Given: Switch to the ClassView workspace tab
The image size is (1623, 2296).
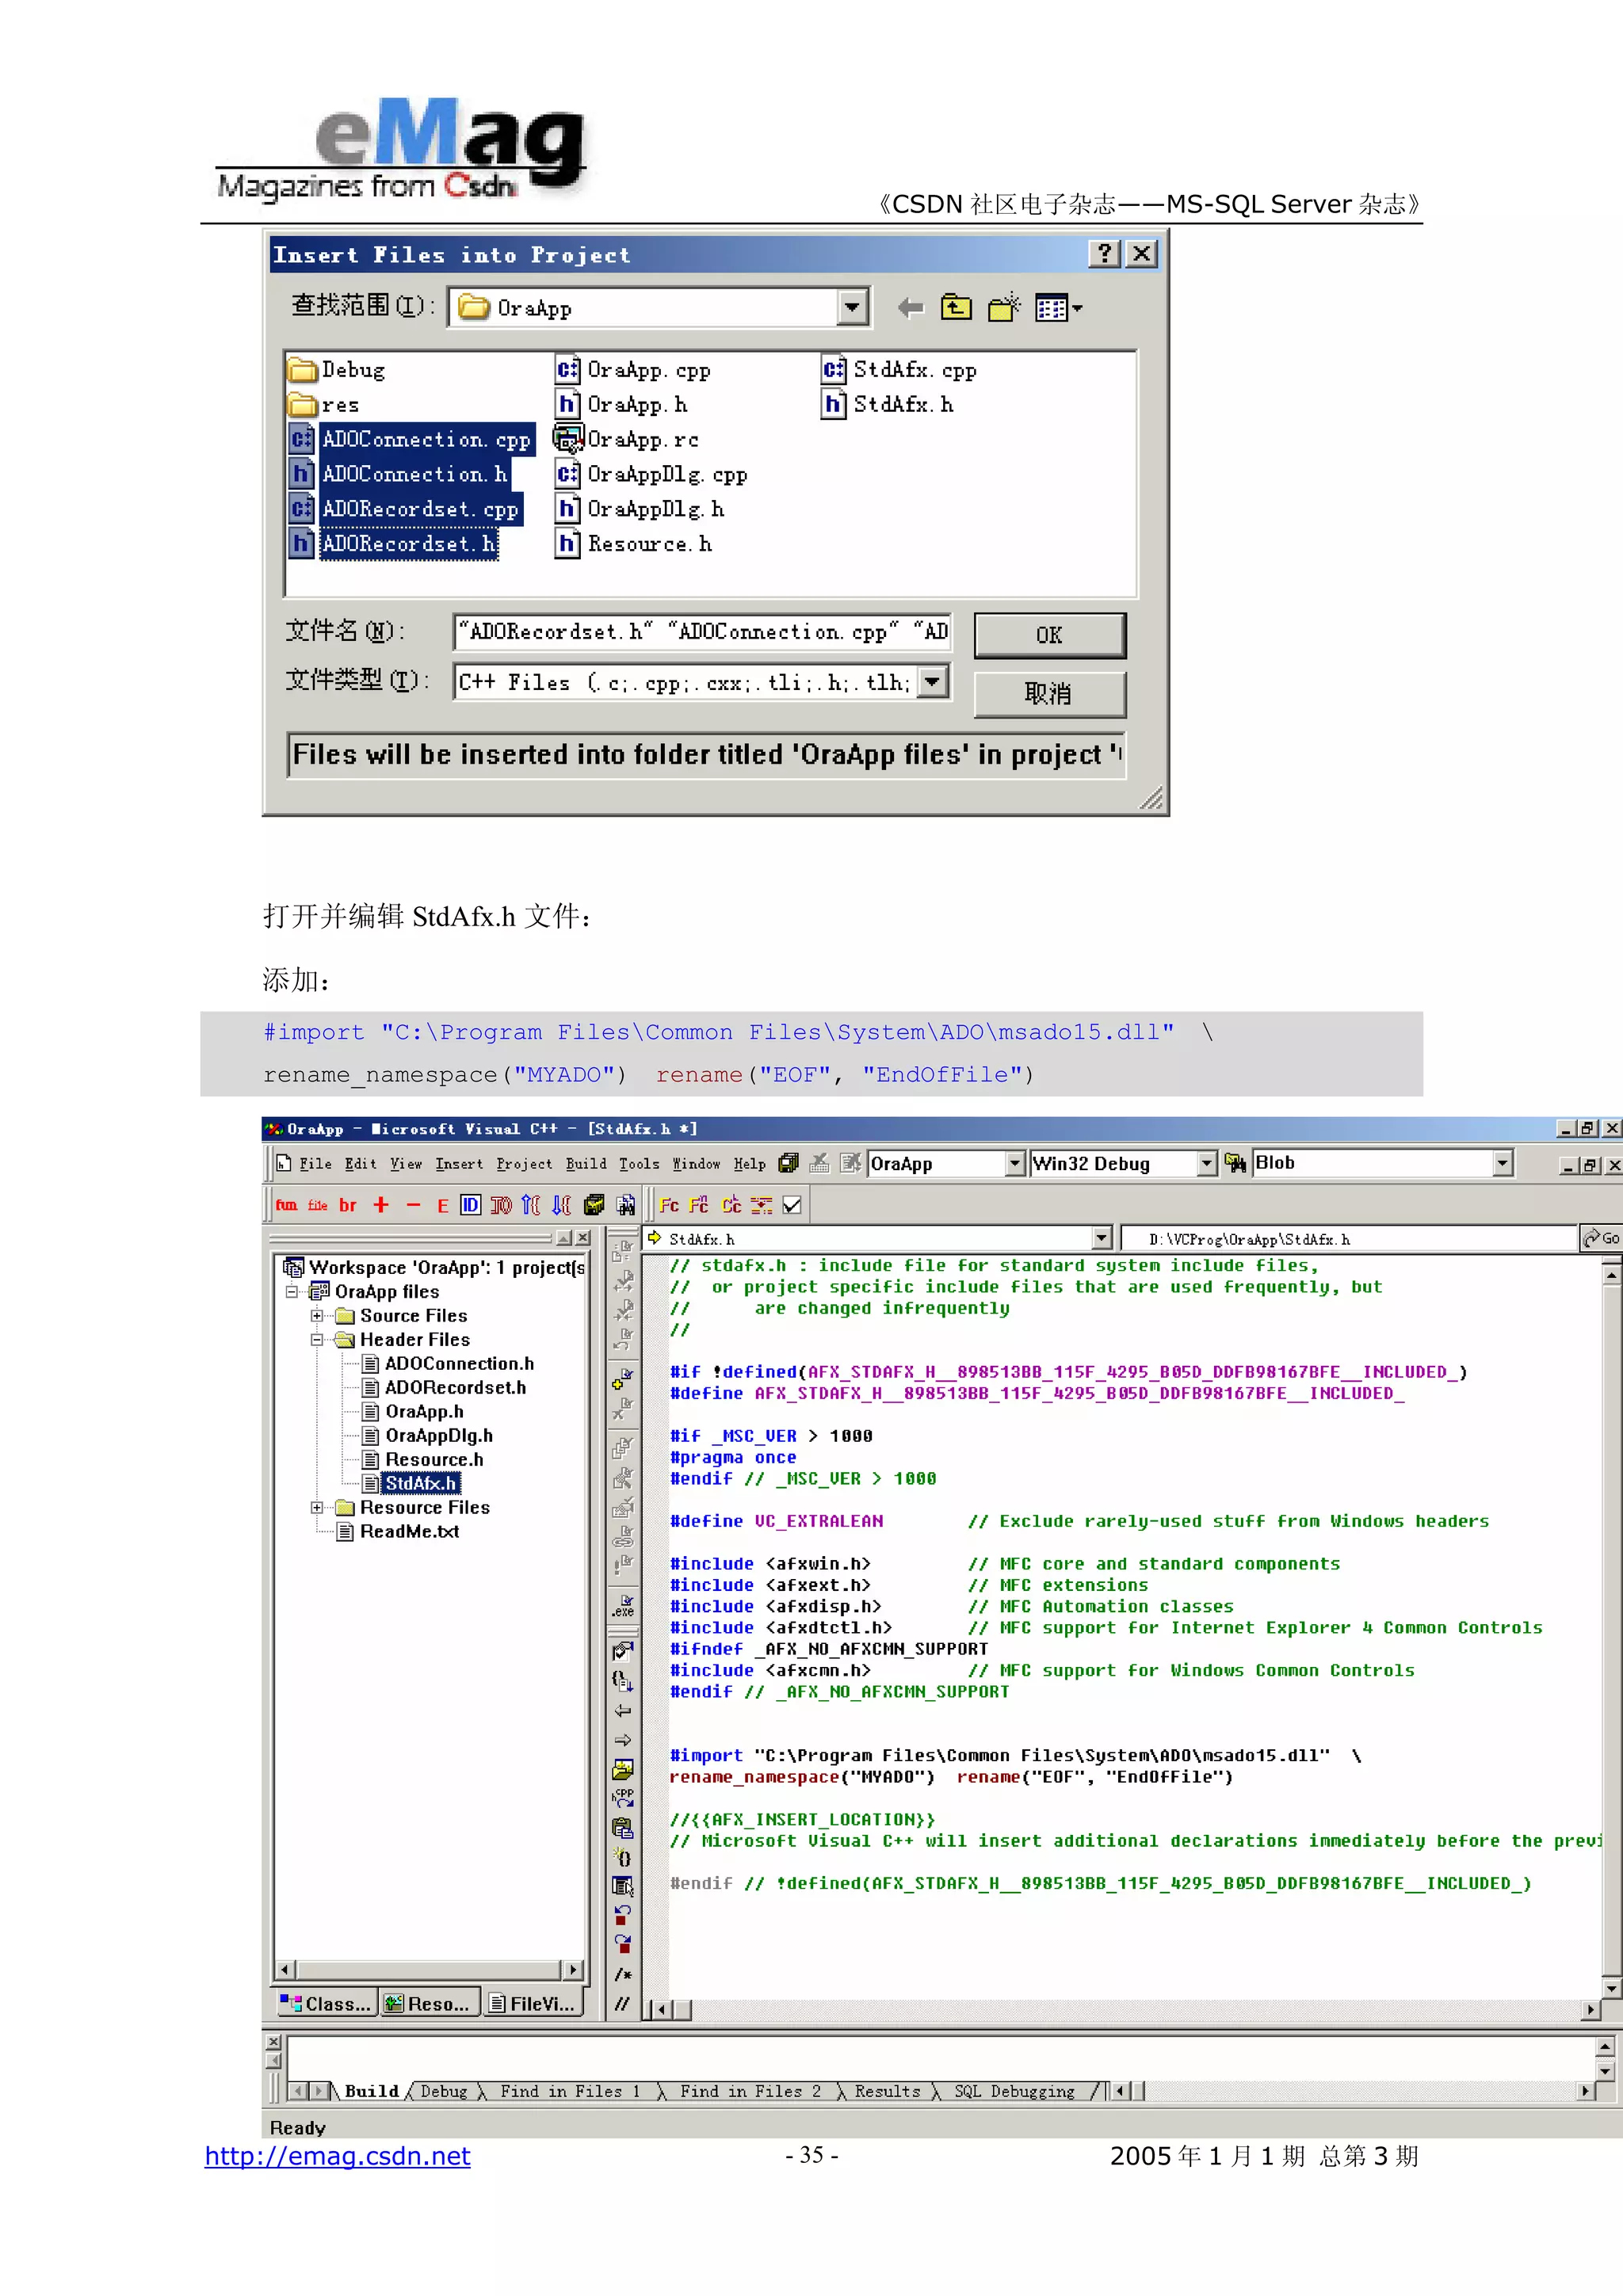Looking at the screenshot, I should tap(326, 2003).
